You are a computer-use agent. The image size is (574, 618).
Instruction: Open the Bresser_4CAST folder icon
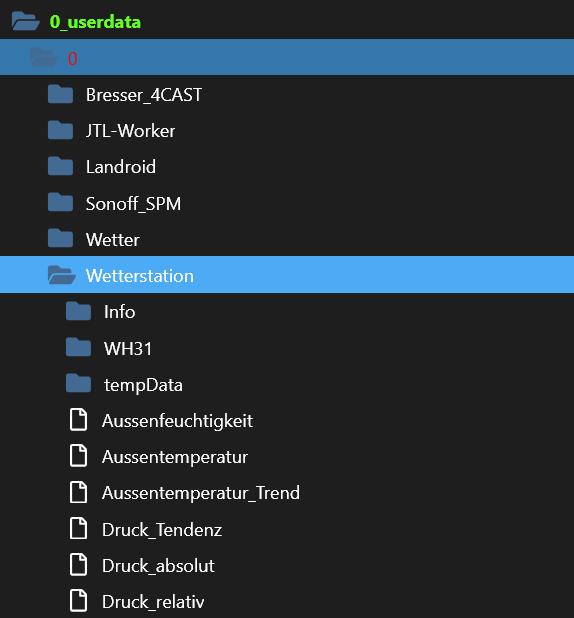tap(60, 94)
